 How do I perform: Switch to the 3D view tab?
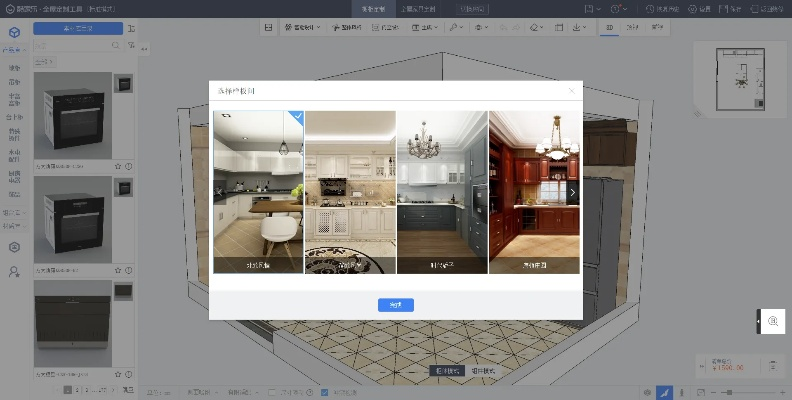pyautogui.click(x=609, y=27)
